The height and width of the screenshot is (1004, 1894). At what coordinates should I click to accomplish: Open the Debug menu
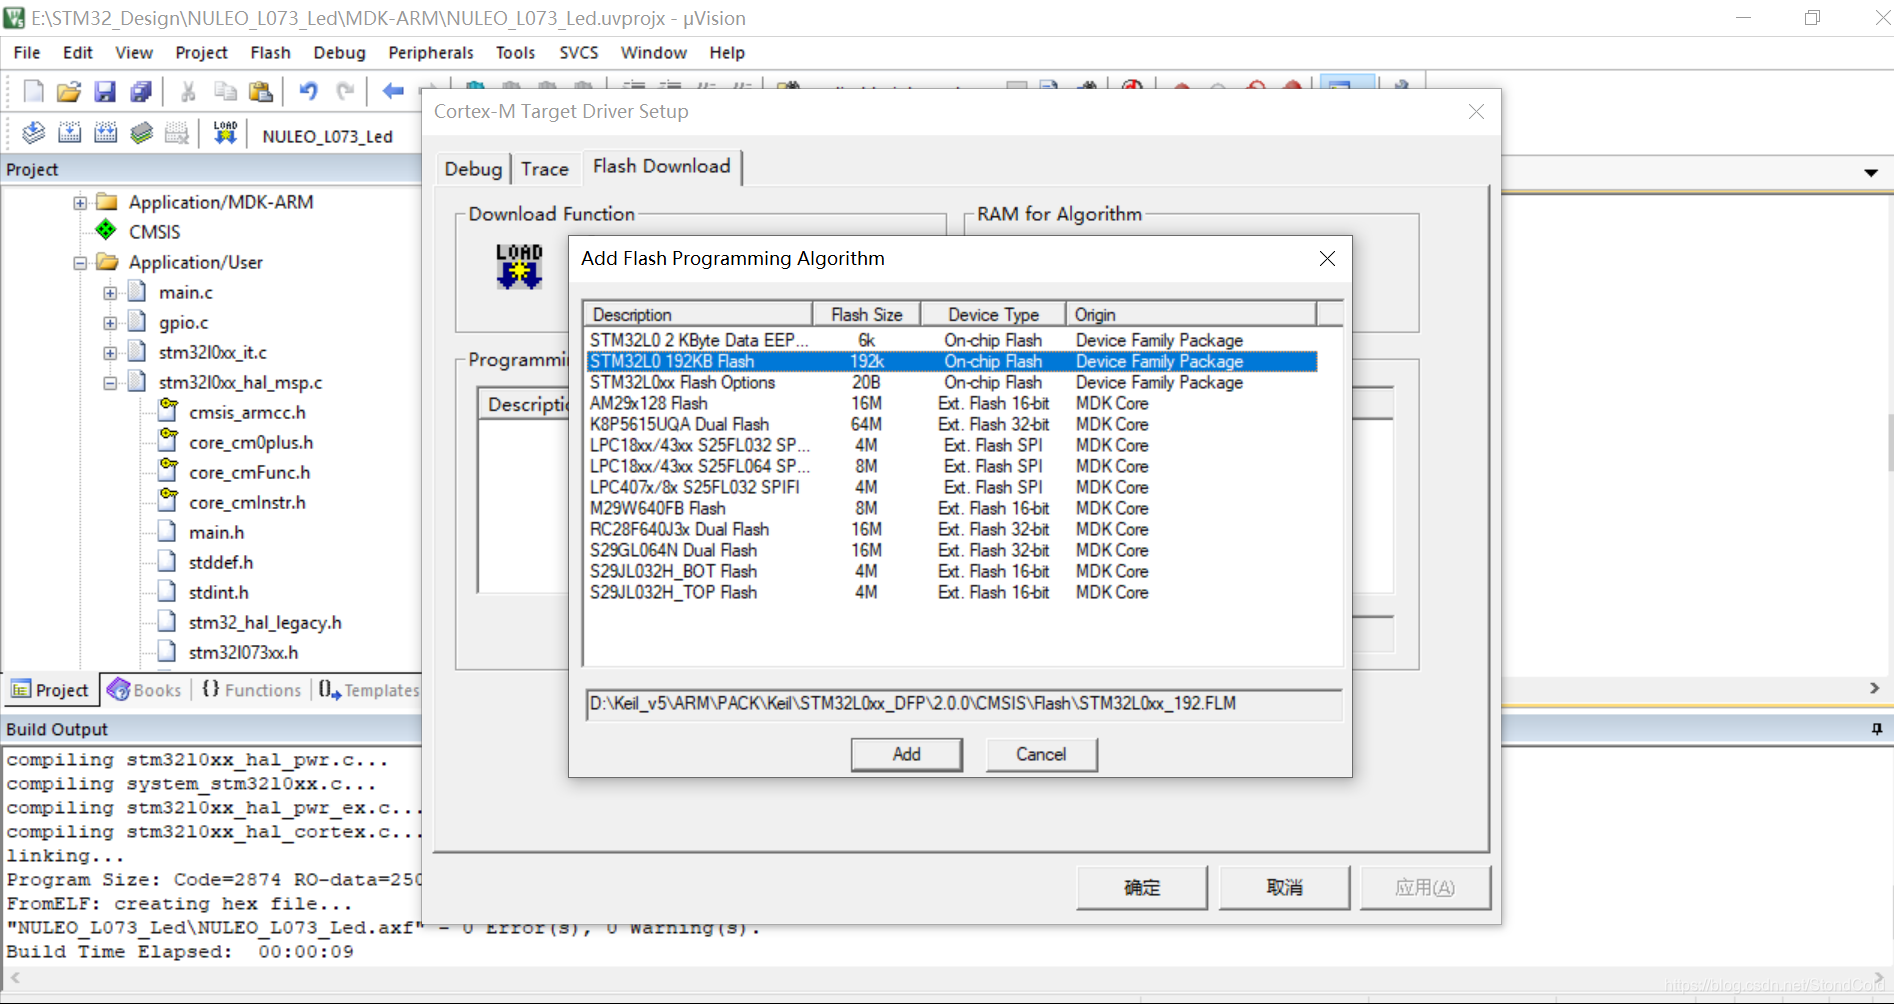[x=339, y=53]
